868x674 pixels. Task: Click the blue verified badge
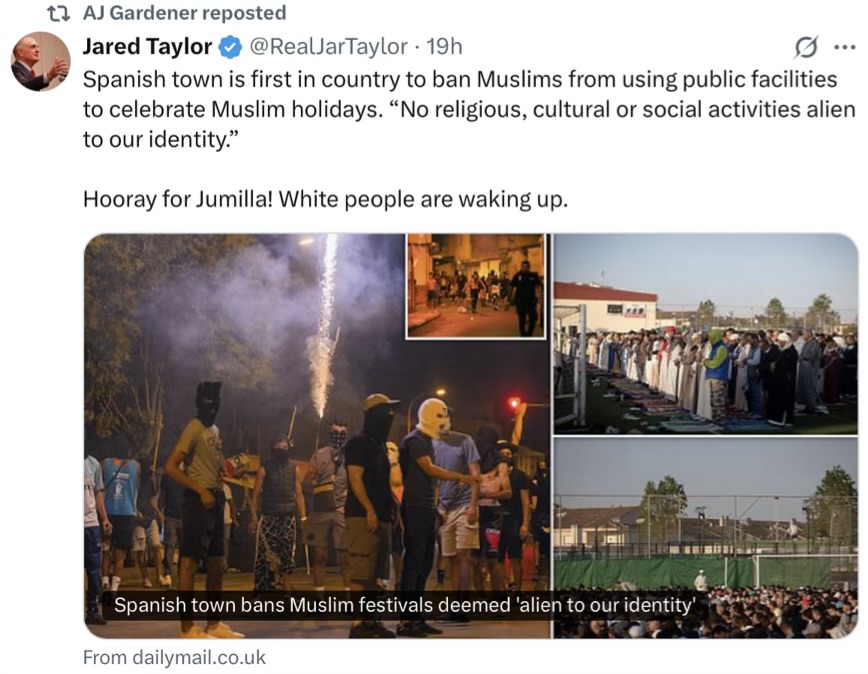(x=230, y=47)
